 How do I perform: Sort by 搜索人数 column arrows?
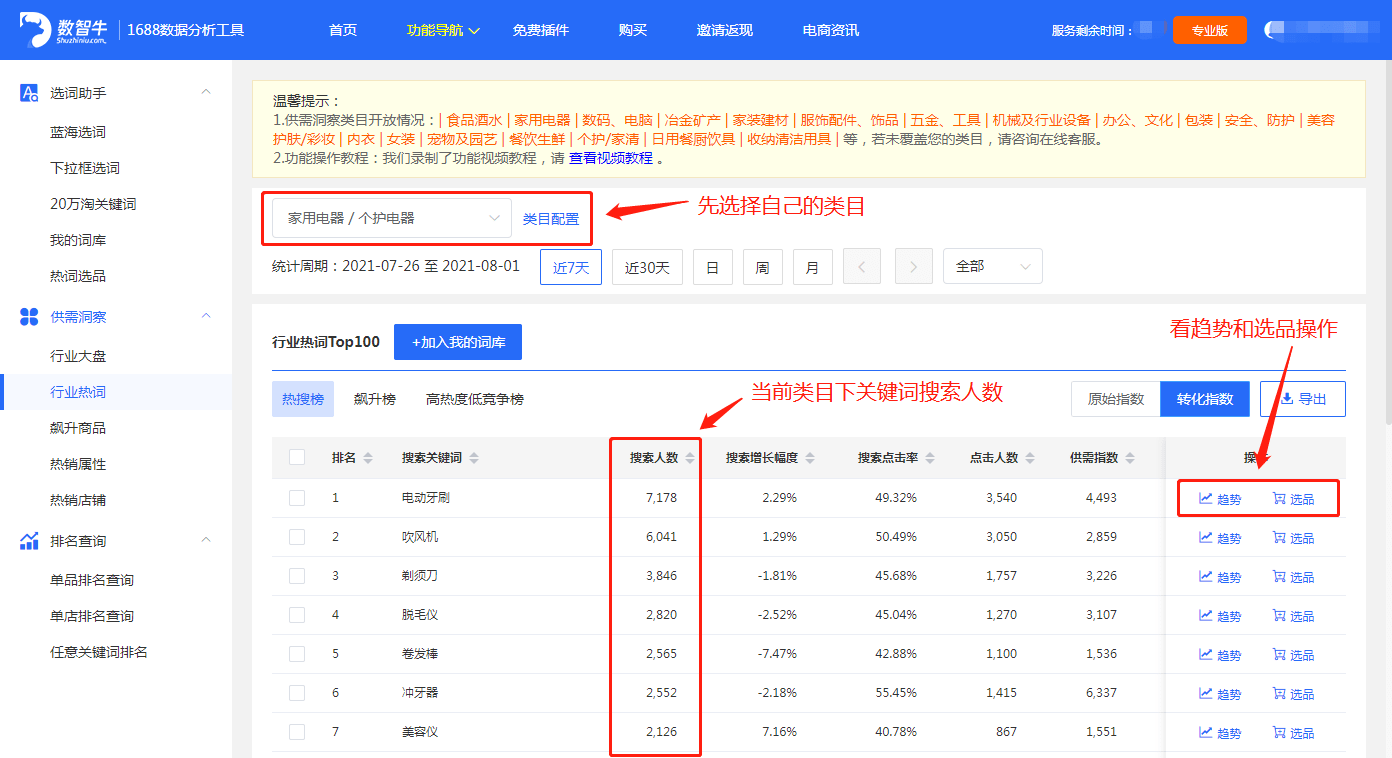(x=690, y=458)
